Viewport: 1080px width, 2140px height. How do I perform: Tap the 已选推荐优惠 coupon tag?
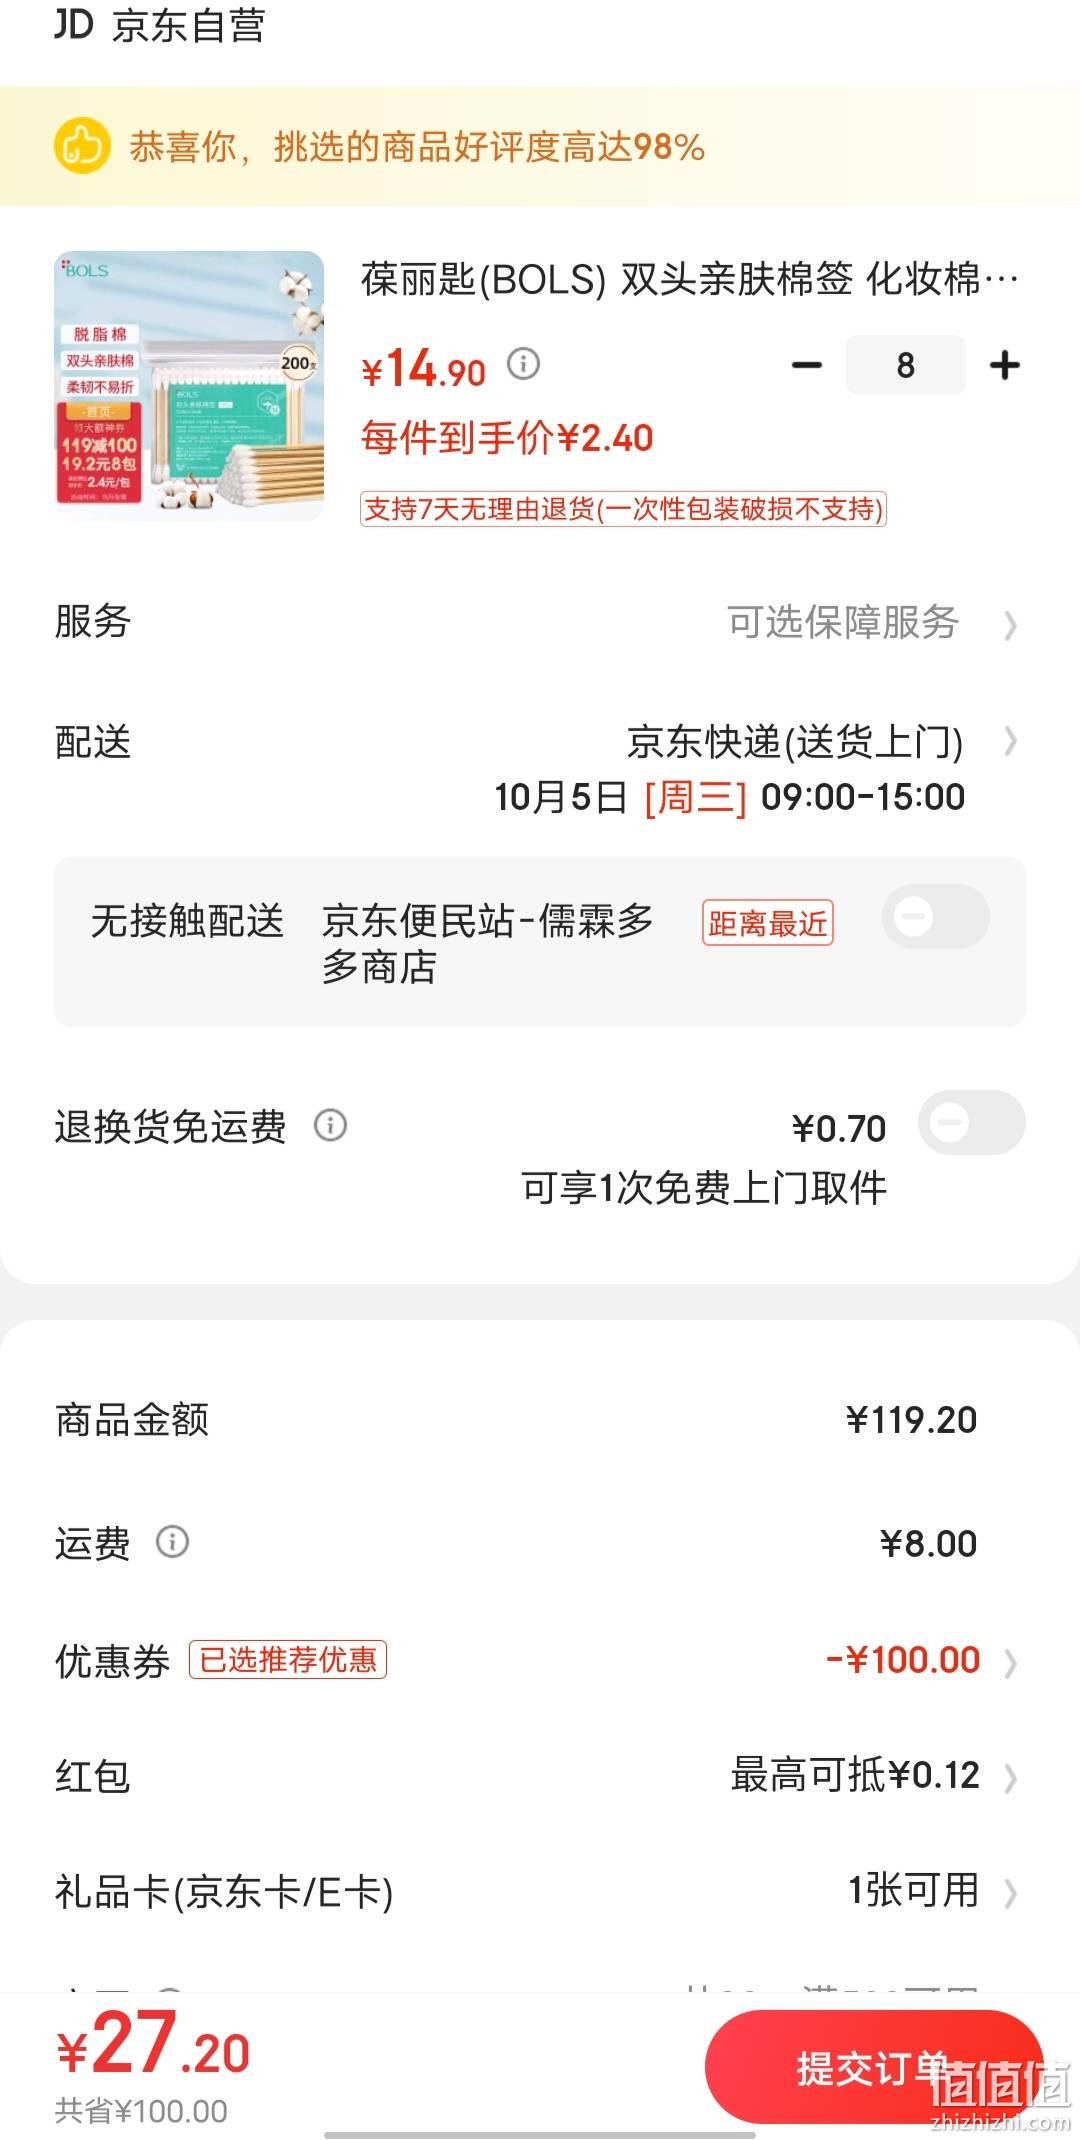(x=288, y=1660)
